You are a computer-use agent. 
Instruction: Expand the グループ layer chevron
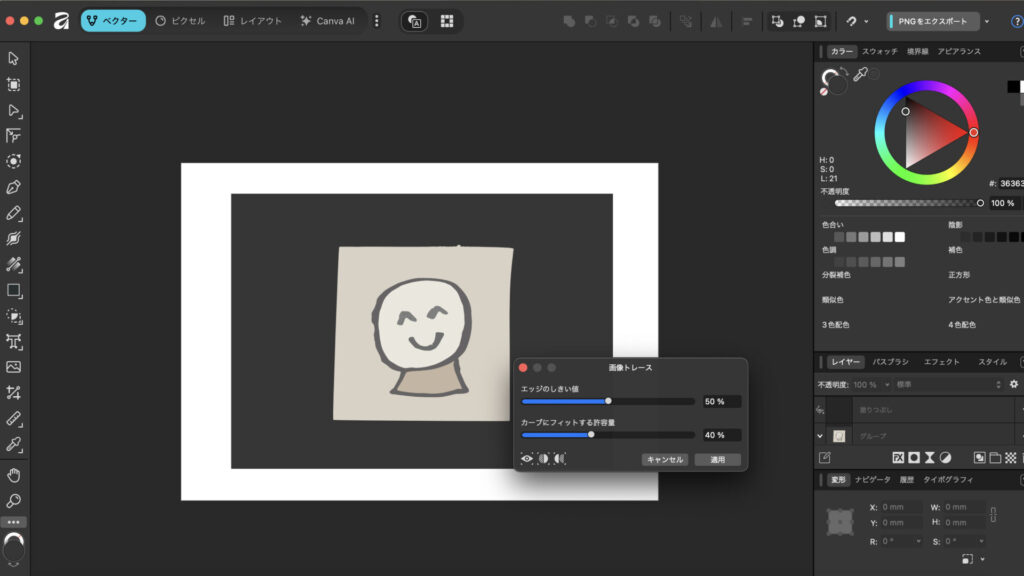[820, 436]
